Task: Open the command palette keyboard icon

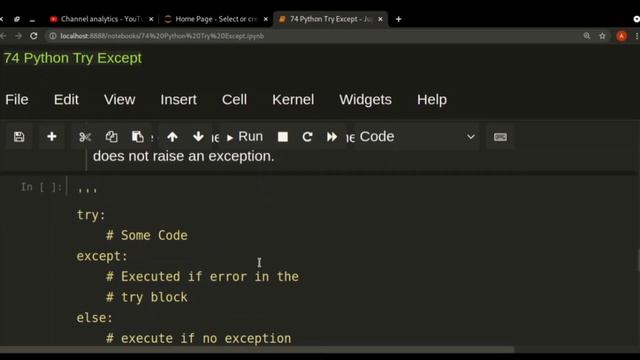Action: (500, 137)
